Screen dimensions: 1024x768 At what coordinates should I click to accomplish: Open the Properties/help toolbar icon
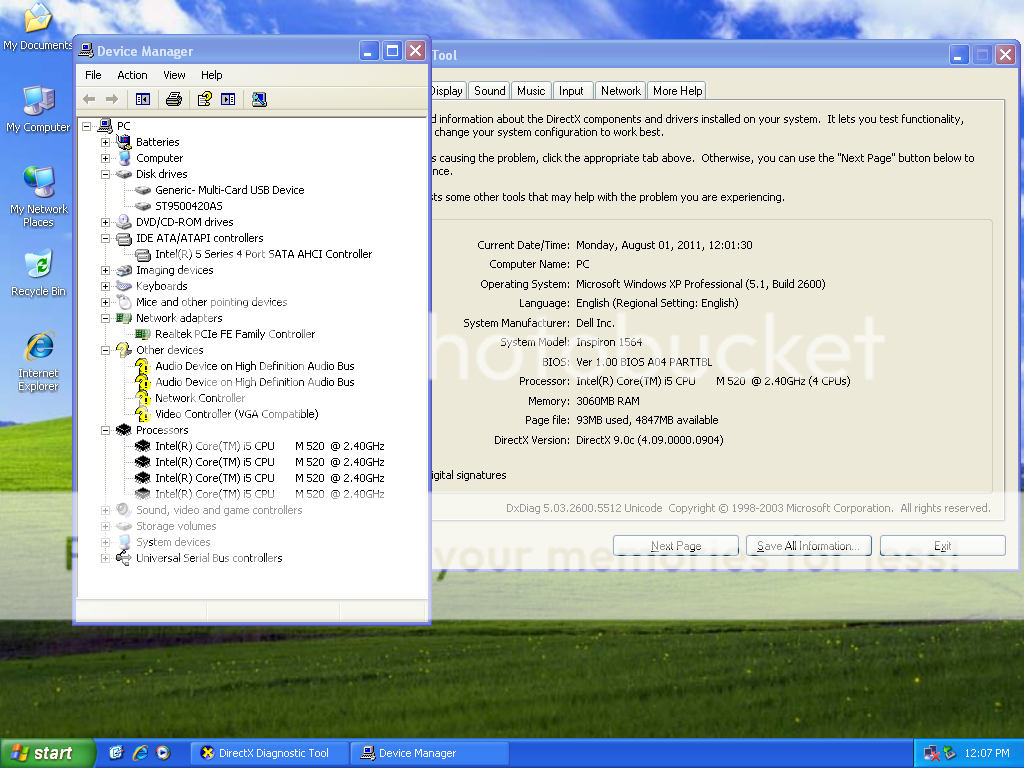pos(204,99)
